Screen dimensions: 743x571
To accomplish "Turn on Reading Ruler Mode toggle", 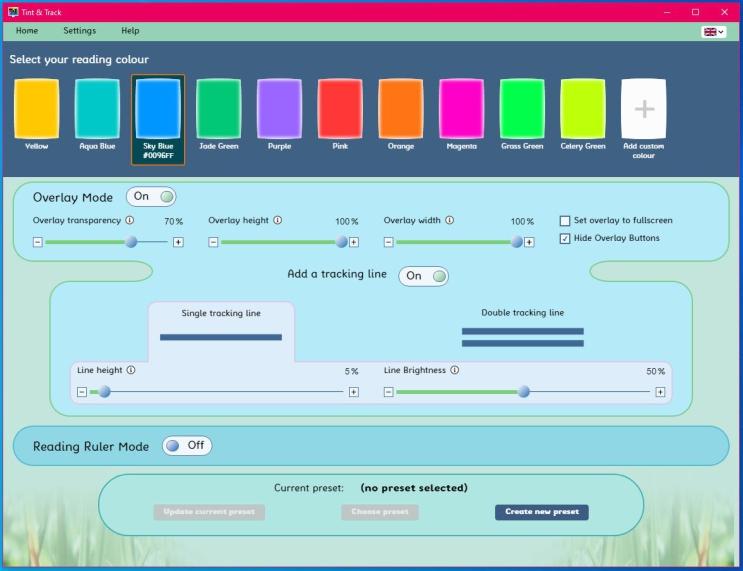I will click(x=187, y=445).
